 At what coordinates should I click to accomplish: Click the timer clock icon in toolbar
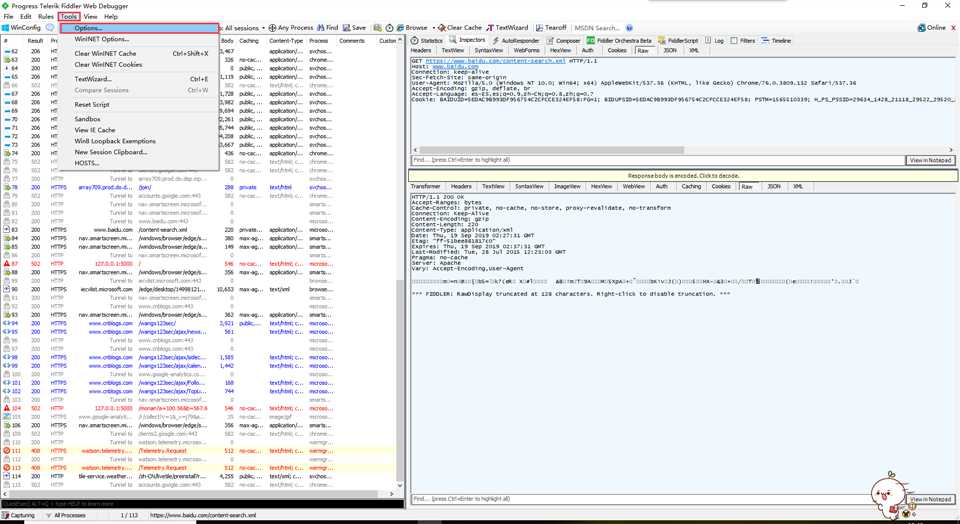(390, 28)
